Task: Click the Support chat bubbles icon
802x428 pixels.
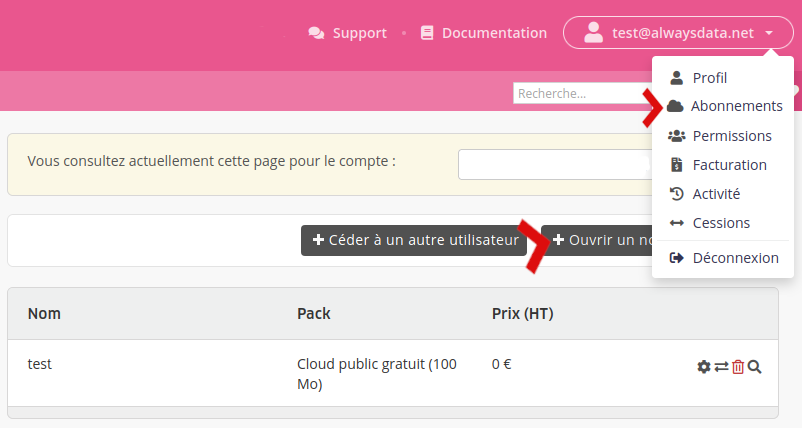Action: click(316, 33)
